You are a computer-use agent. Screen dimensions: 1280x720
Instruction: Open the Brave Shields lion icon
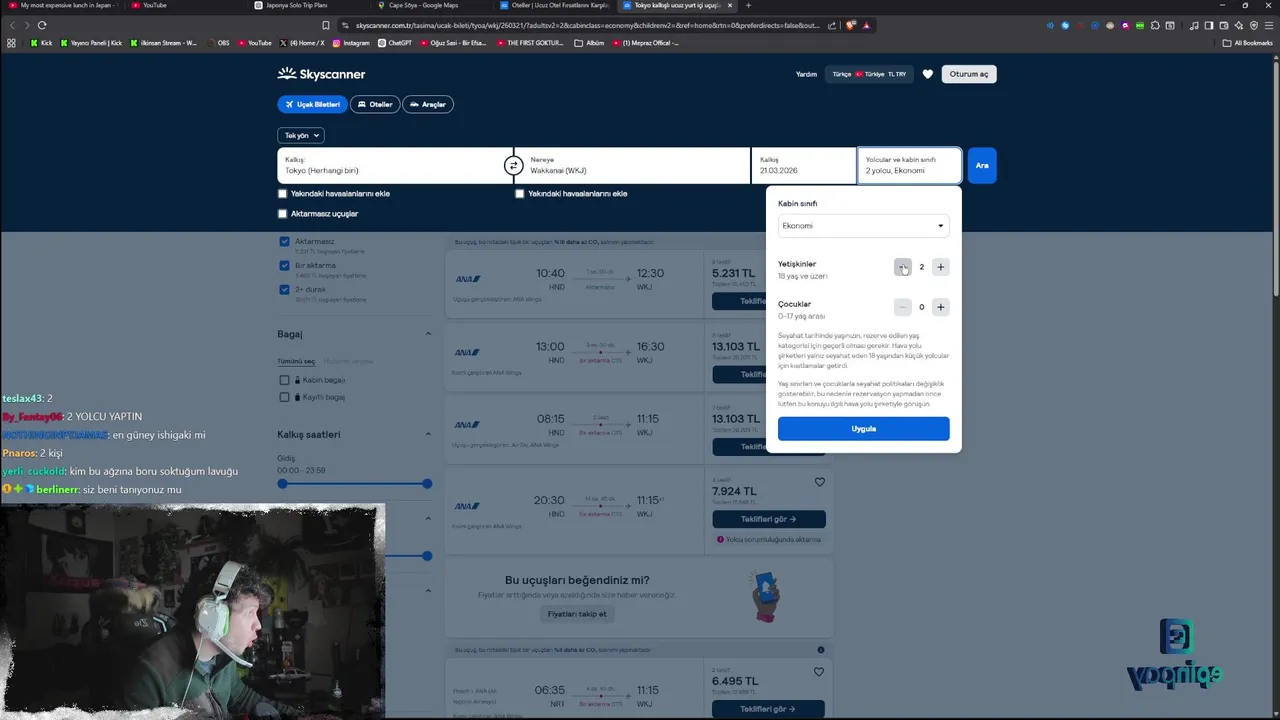[x=850, y=25]
